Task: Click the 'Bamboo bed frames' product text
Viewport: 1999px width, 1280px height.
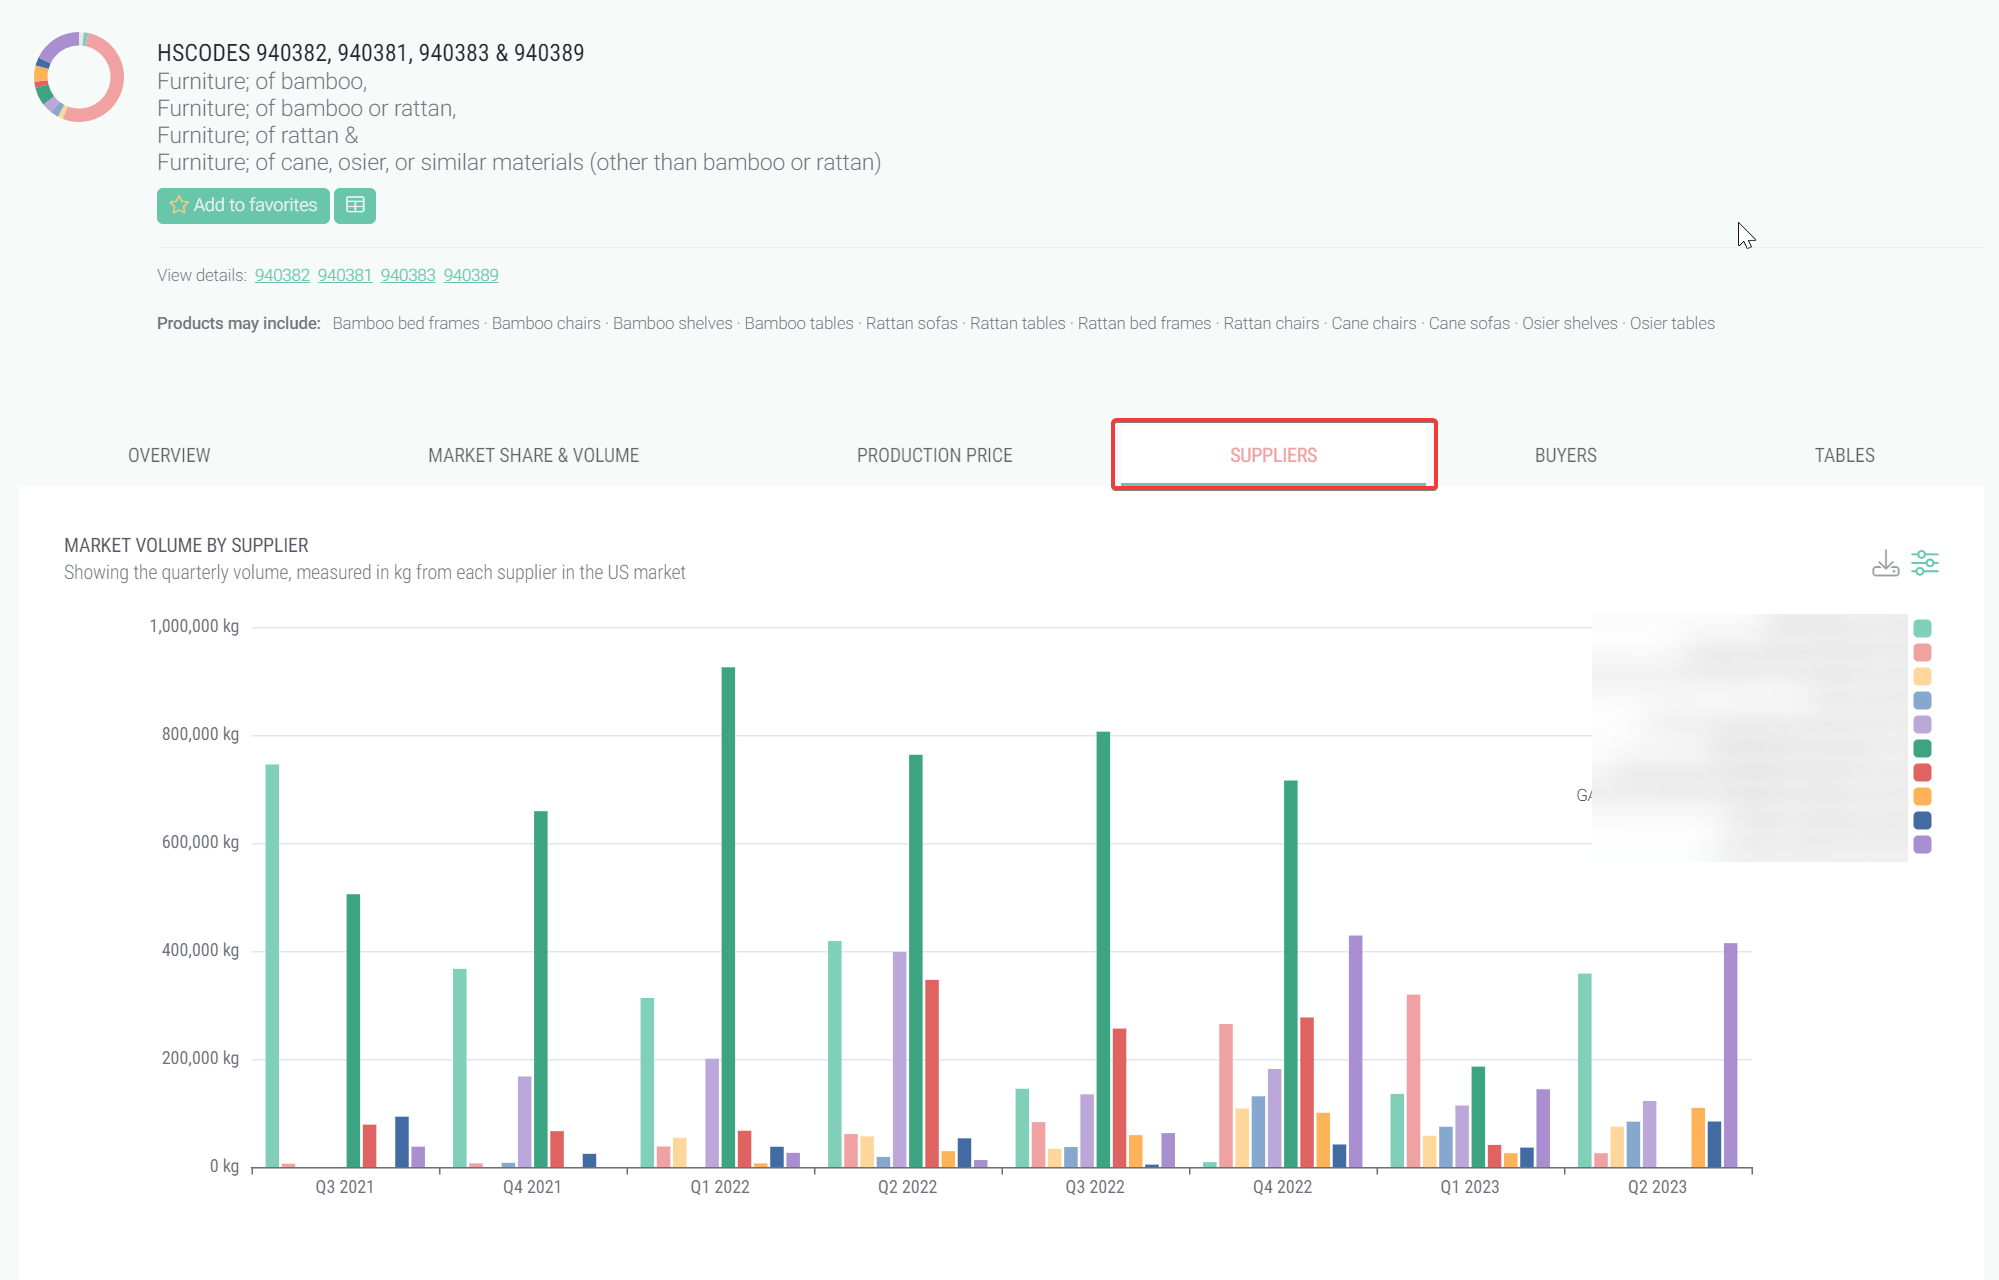Action: [x=406, y=323]
